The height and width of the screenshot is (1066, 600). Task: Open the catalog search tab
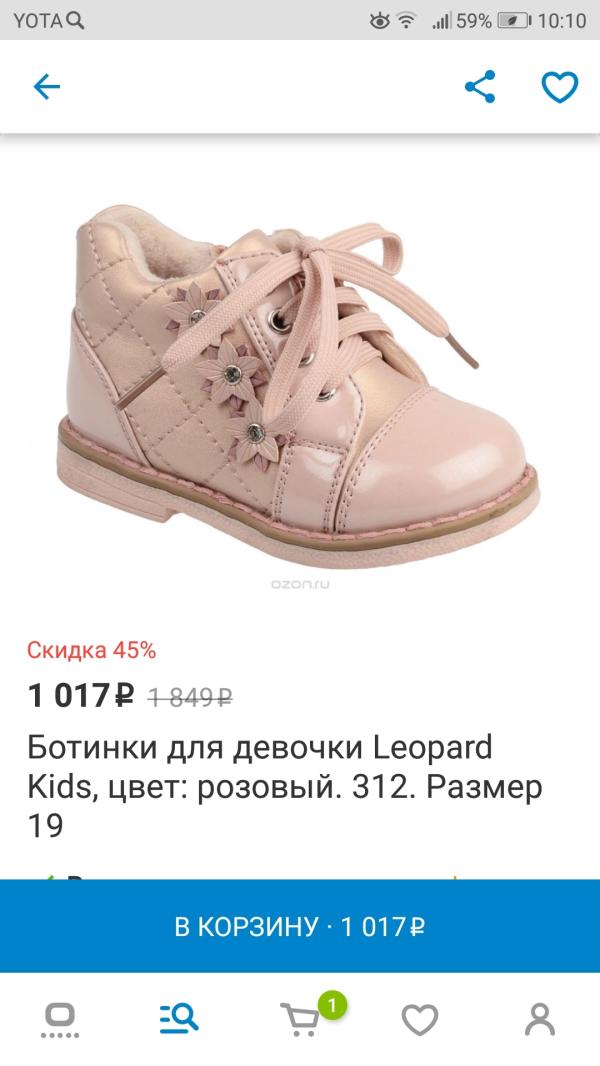click(179, 1019)
